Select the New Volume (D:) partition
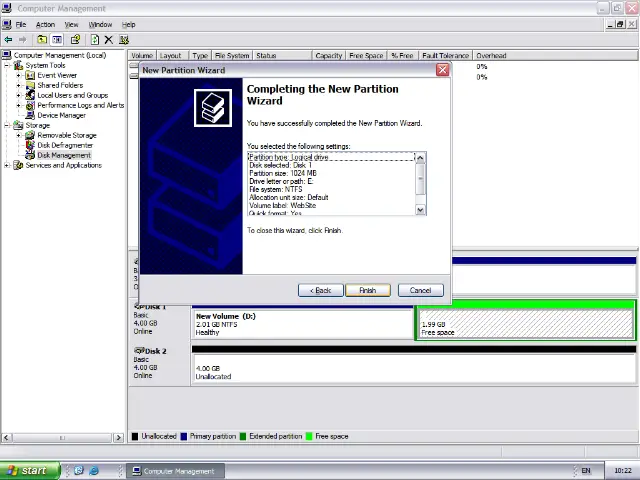 pyautogui.click(x=302, y=322)
